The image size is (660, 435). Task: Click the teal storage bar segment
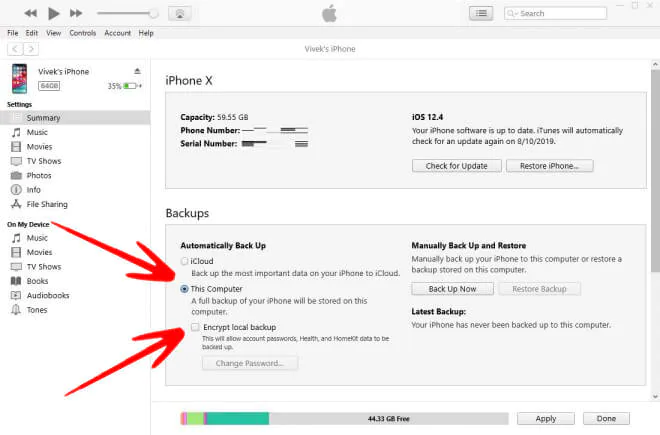(x=238, y=419)
